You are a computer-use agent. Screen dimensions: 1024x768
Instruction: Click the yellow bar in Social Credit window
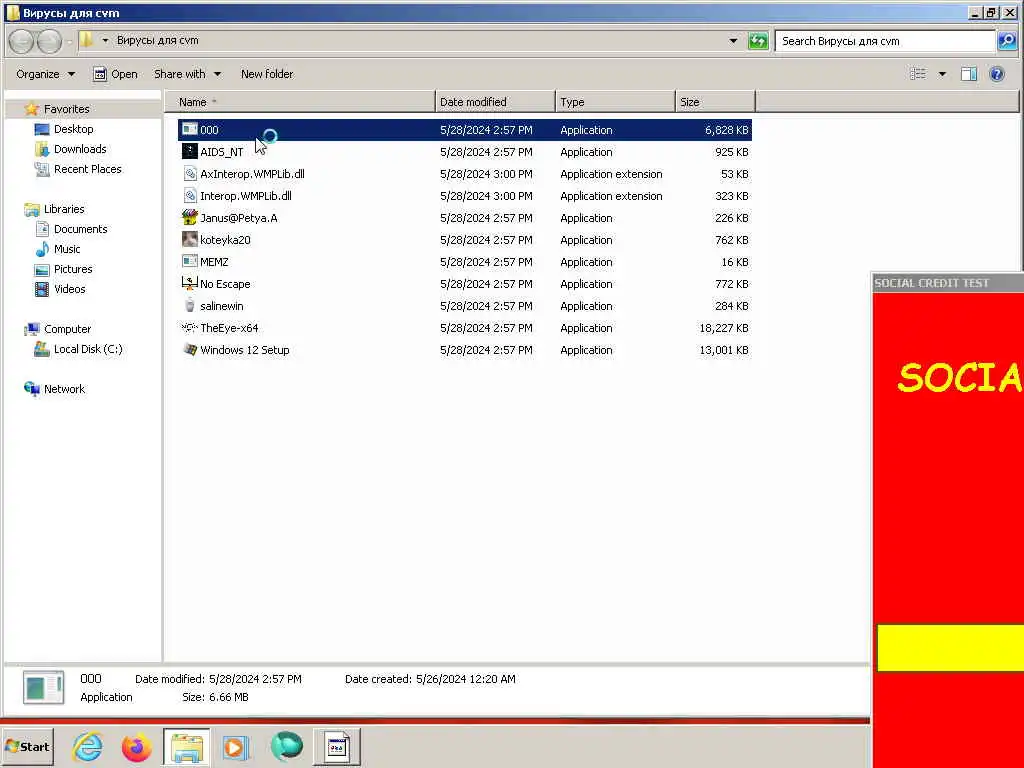coord(950,648)
